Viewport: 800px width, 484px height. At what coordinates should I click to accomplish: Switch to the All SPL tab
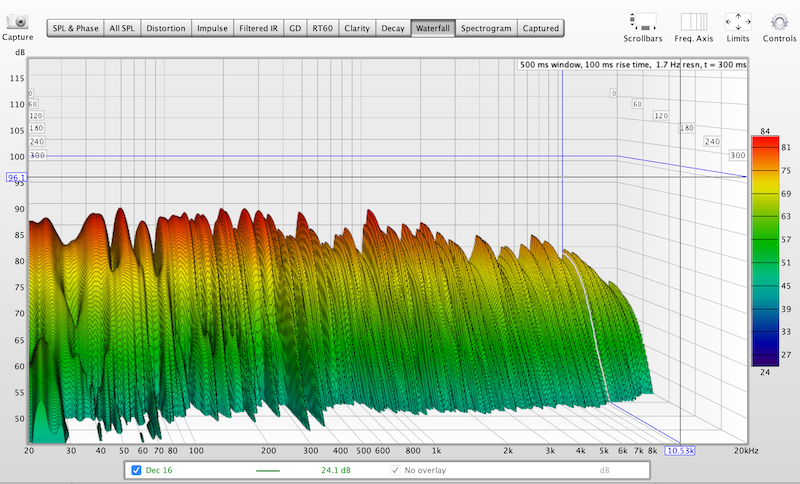[122, 28]
